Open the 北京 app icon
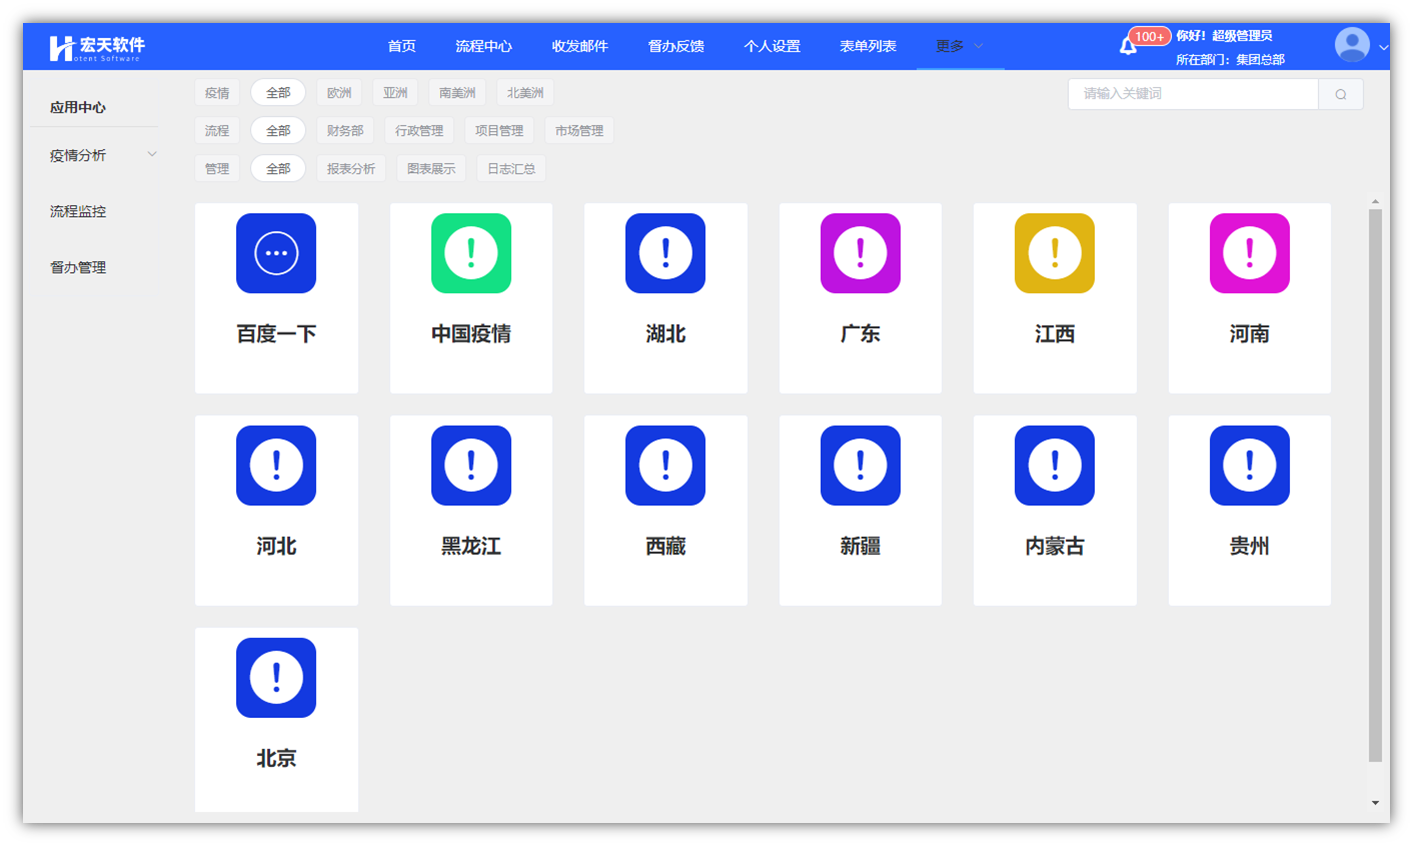The image size is (1413, 846). (276, 678)
